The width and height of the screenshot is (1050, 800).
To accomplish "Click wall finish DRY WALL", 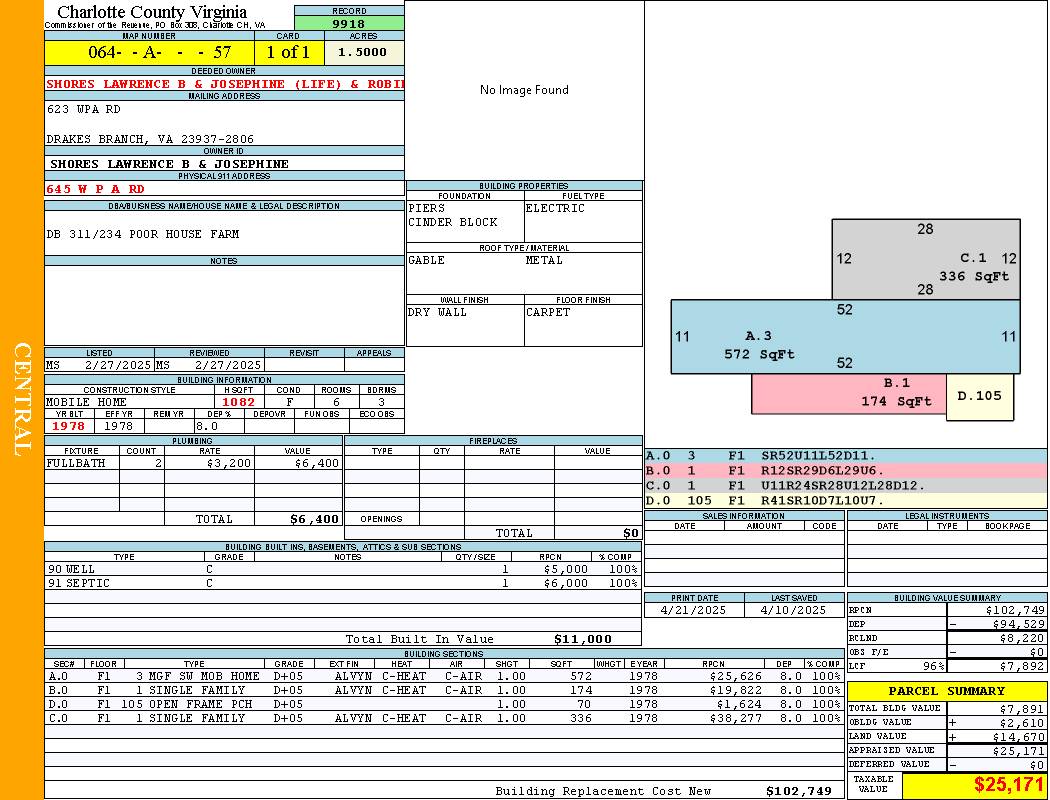I will [437, 312].
